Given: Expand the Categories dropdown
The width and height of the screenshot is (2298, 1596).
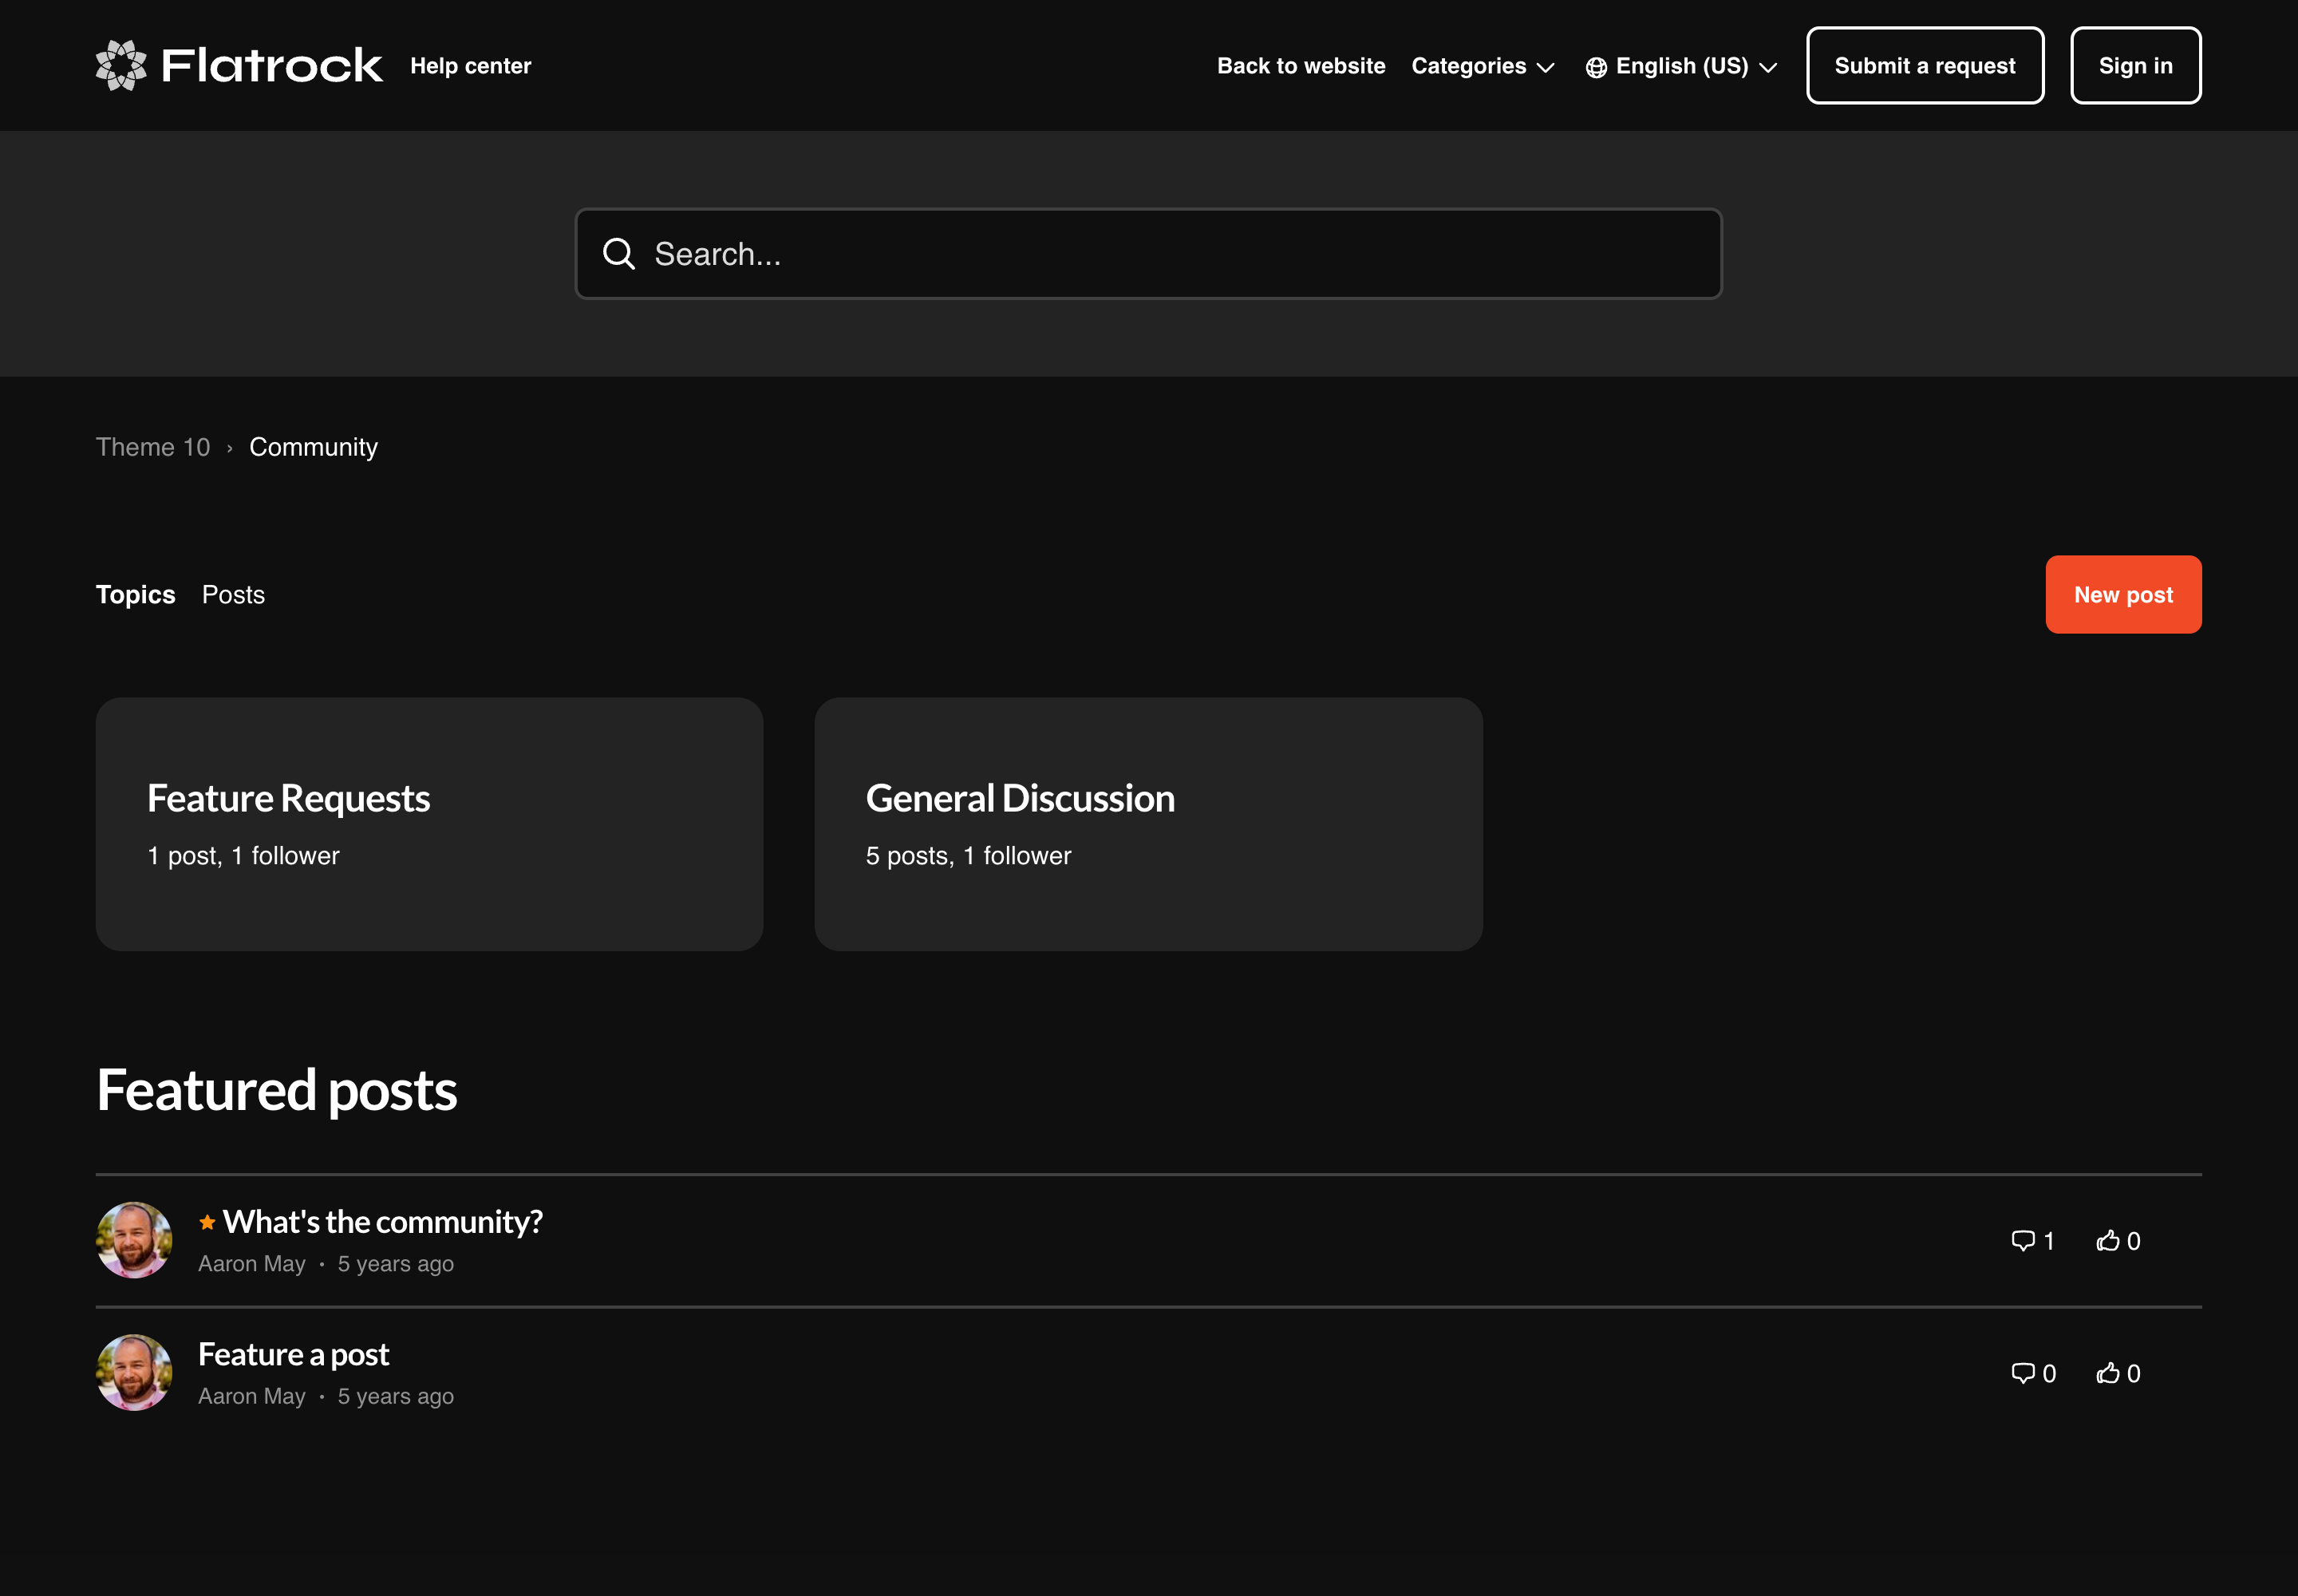Looking at the screenshot, I should click(1483, 66).
